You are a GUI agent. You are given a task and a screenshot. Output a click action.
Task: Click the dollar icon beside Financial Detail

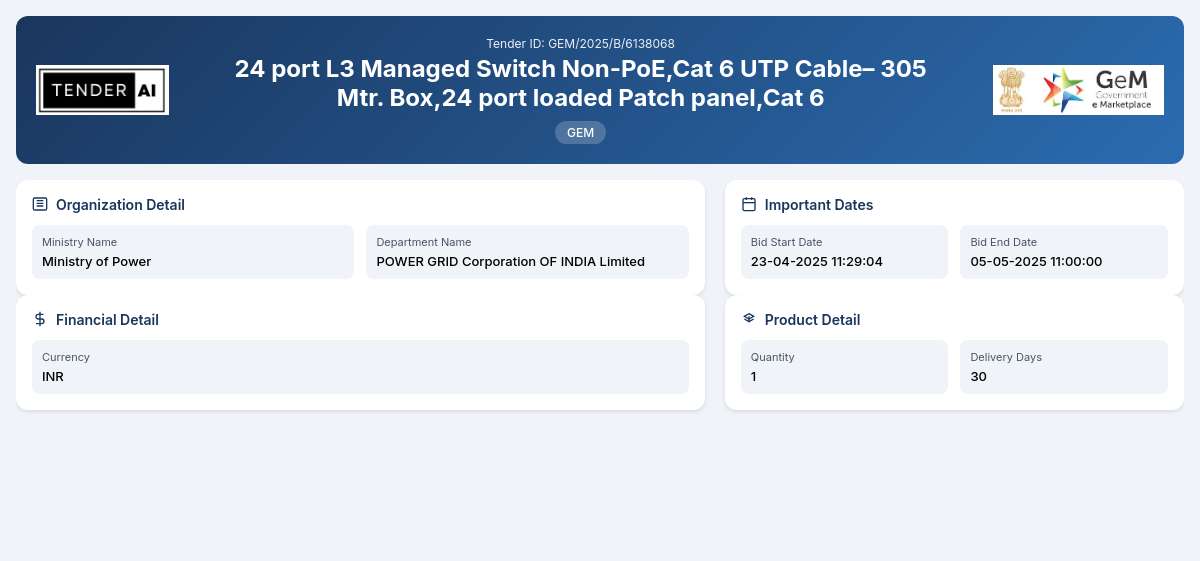[40, 319]
